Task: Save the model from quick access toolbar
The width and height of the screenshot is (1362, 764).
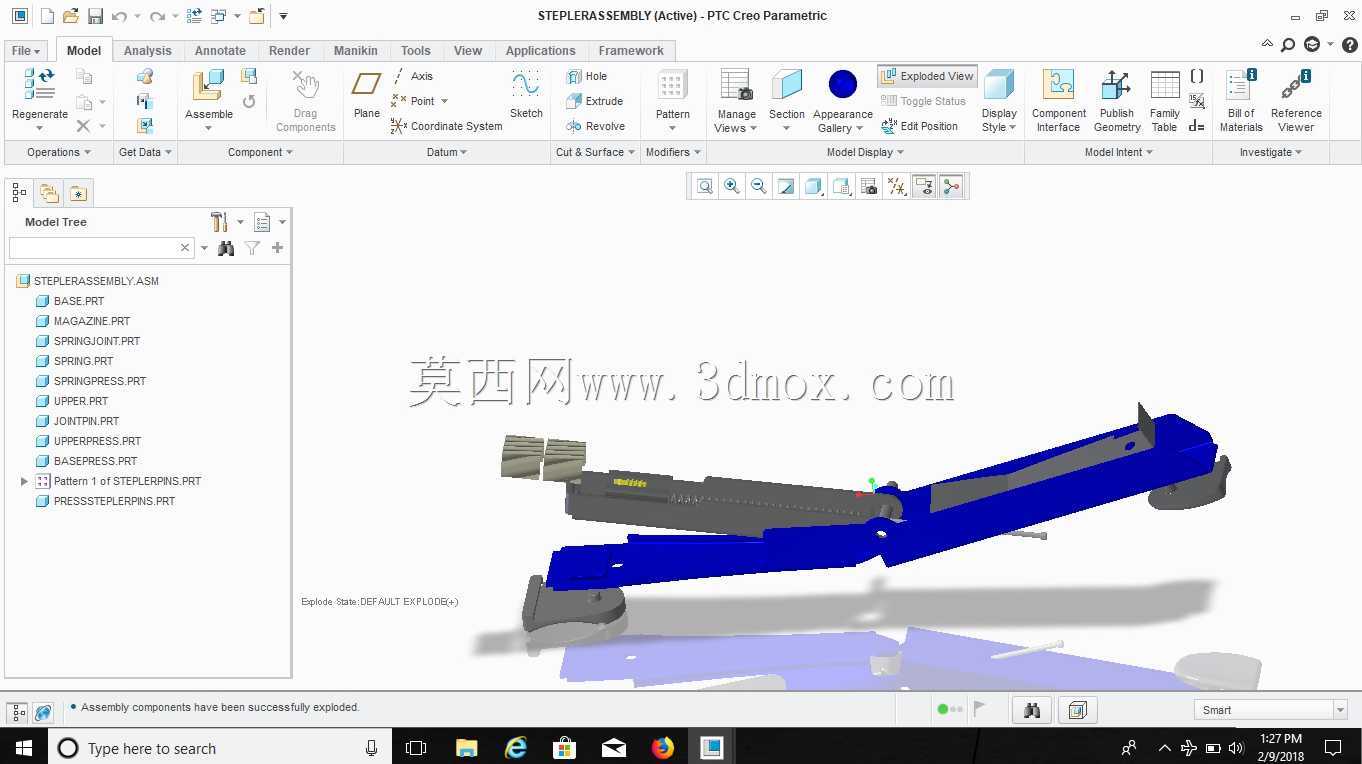Action: coord(95,16)
